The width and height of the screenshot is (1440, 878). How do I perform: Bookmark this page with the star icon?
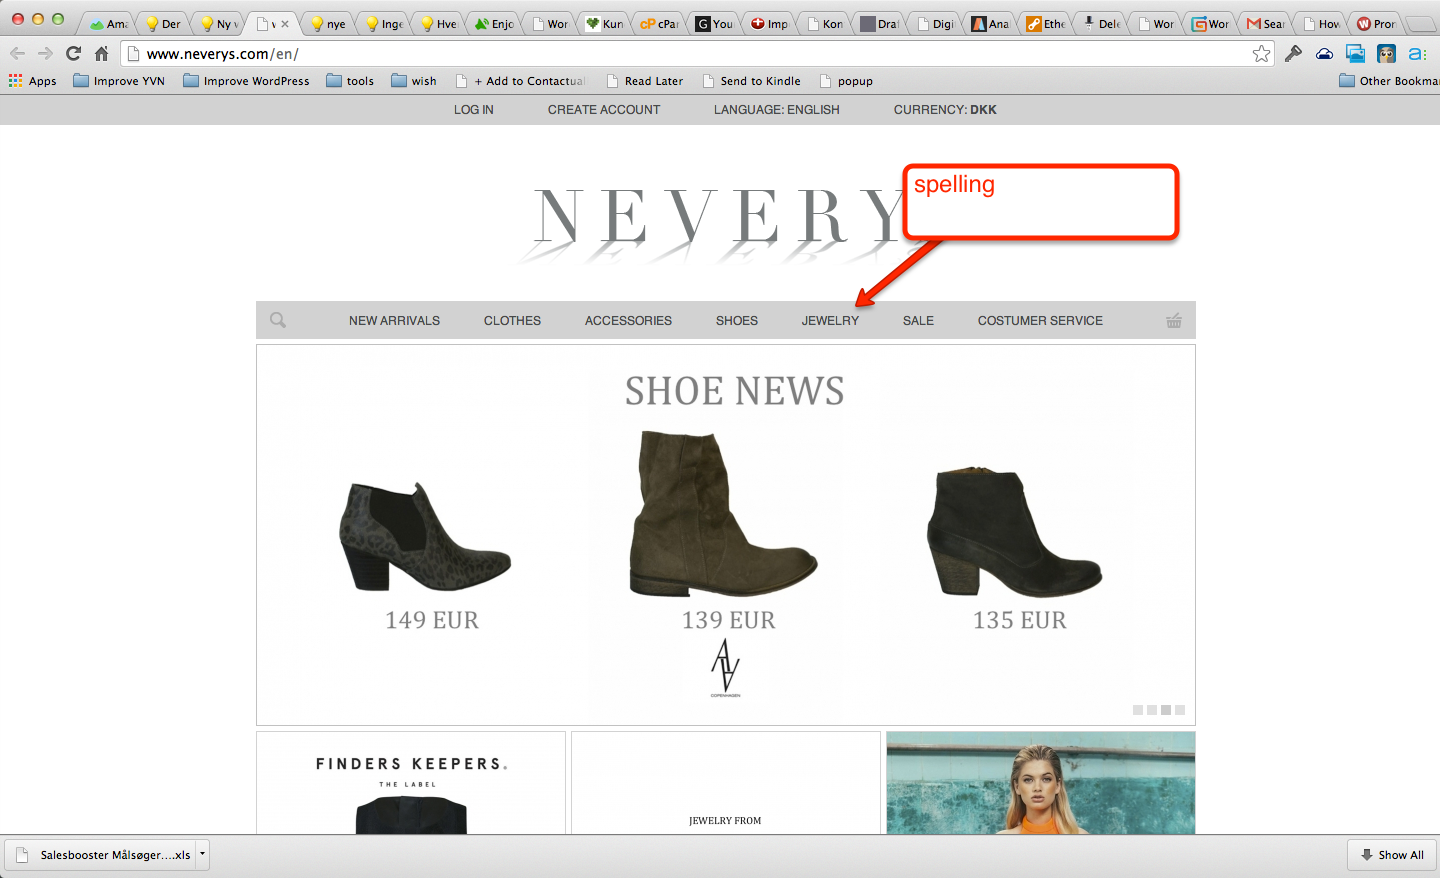(x=1261, y=54)
